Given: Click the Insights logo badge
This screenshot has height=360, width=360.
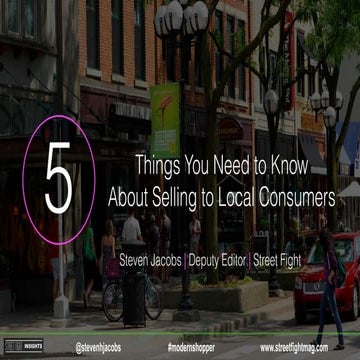Looking at the screenshot, I should 24,346.
